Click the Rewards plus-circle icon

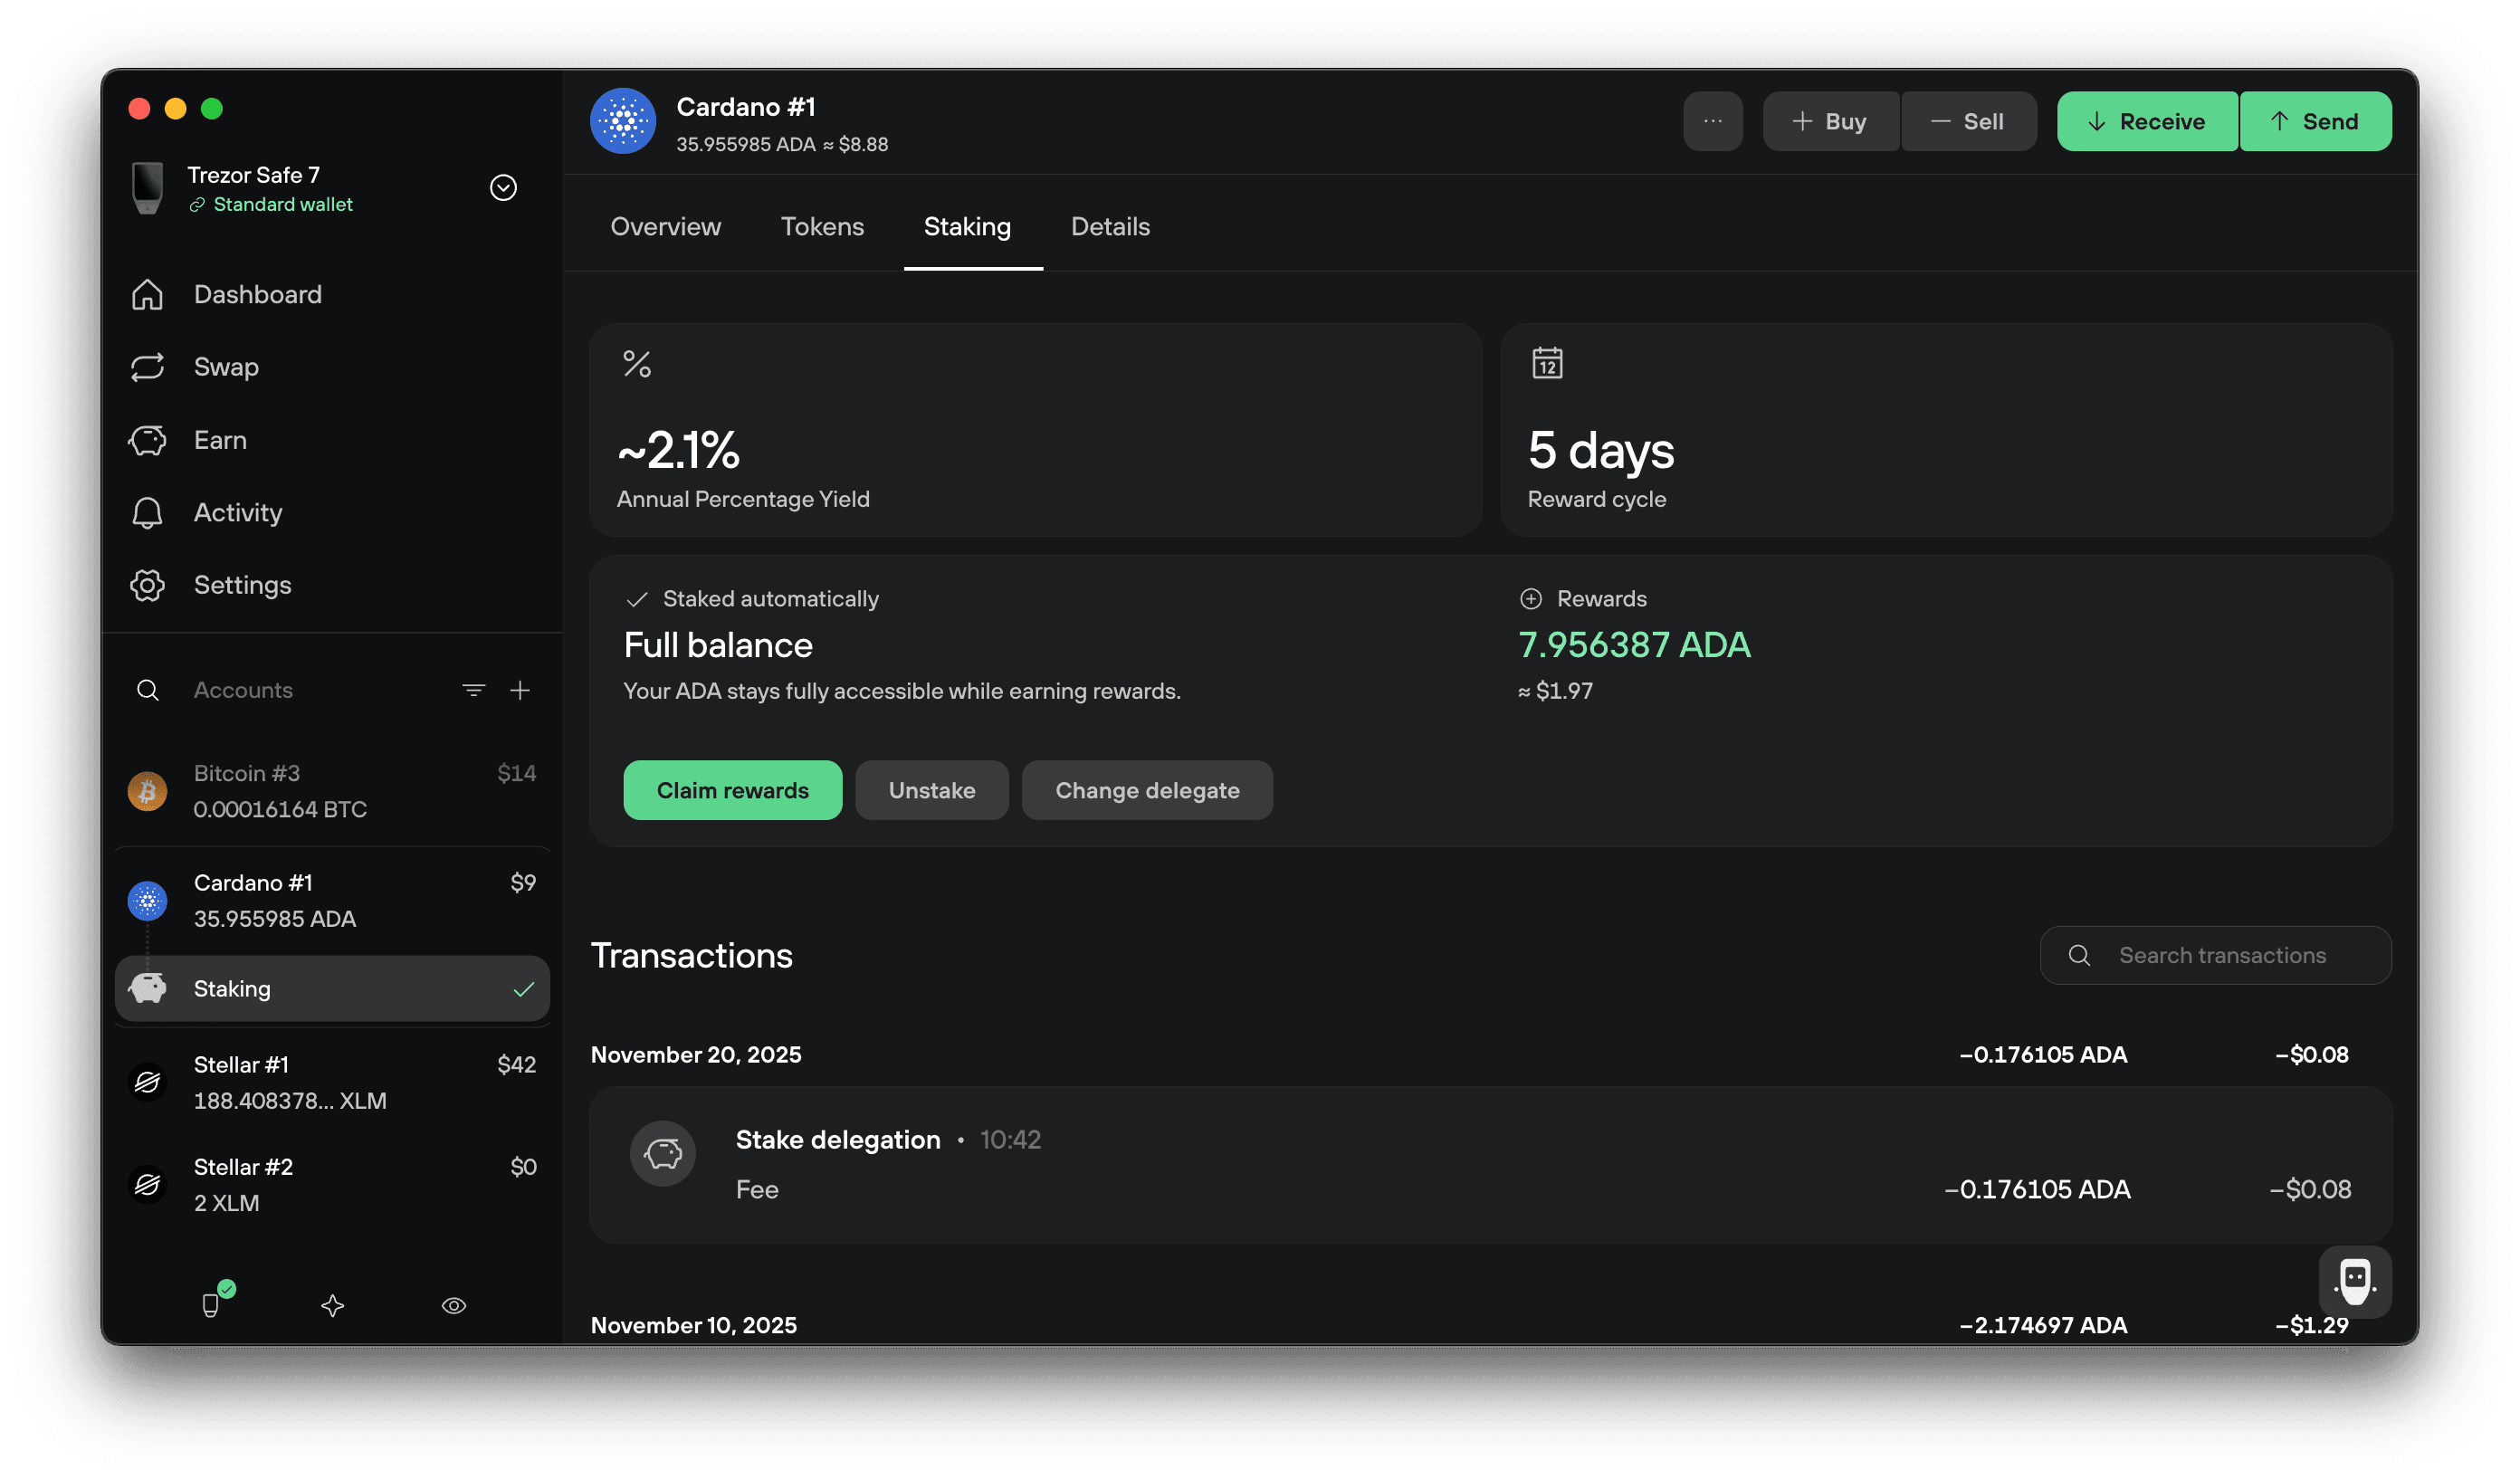click(x=1531, y=599)
